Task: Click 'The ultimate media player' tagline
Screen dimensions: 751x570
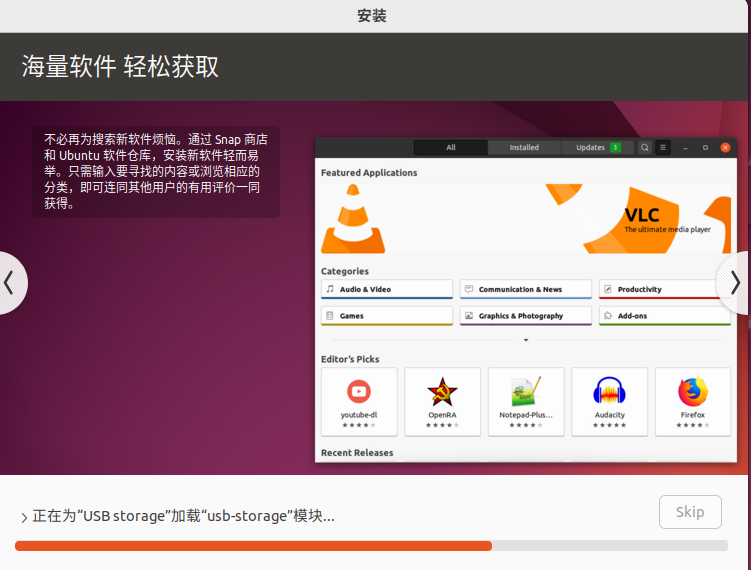Action: (667, 229)
